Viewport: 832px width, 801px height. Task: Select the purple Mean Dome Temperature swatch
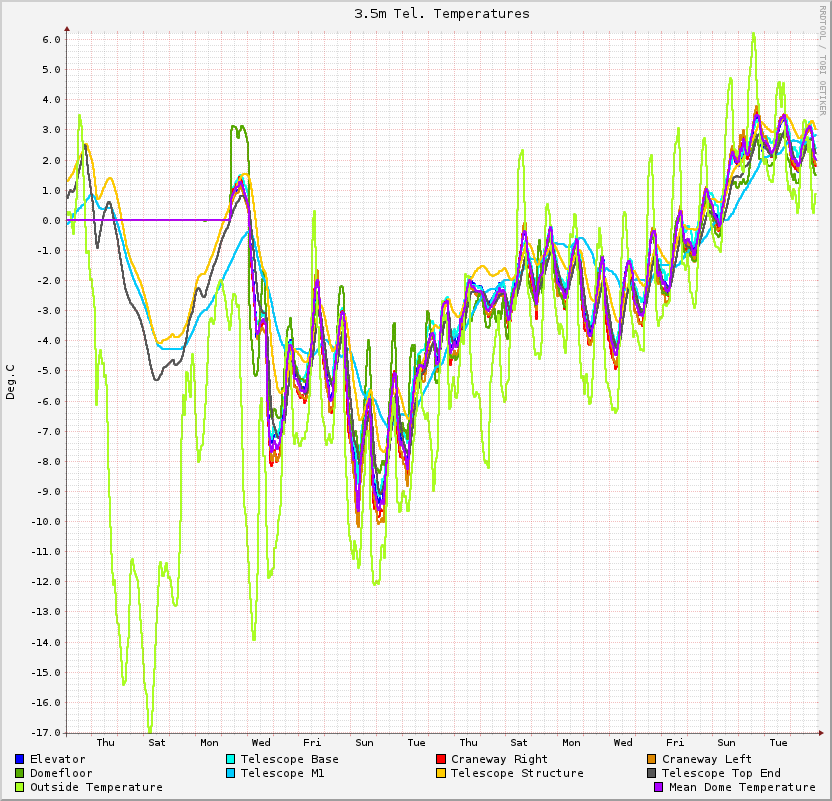[x=659, y=788]
